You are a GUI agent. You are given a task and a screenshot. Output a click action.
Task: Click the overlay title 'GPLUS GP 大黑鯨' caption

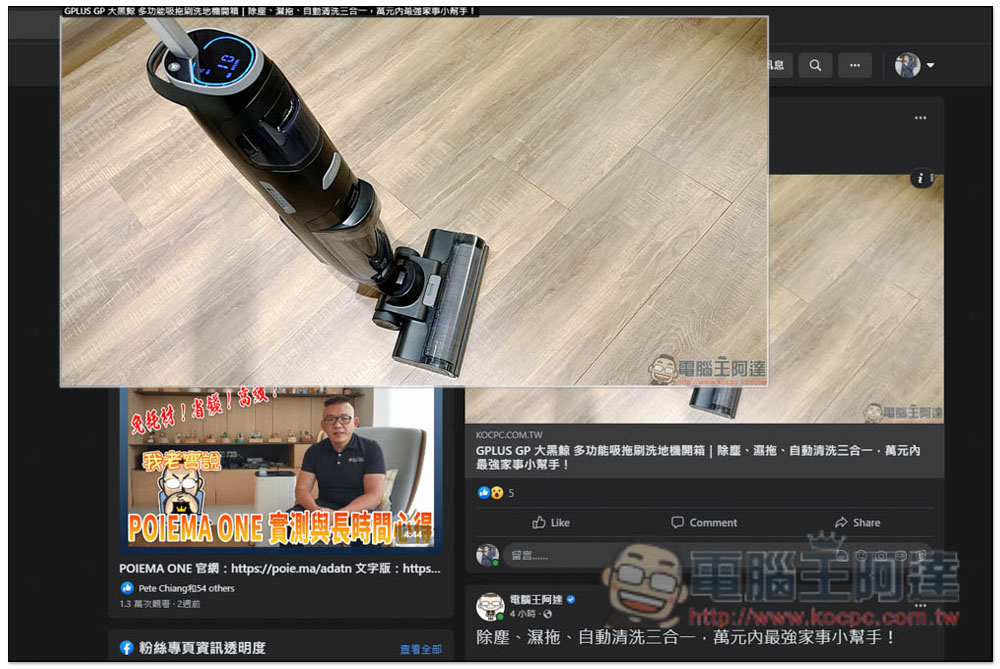point(270,11)
